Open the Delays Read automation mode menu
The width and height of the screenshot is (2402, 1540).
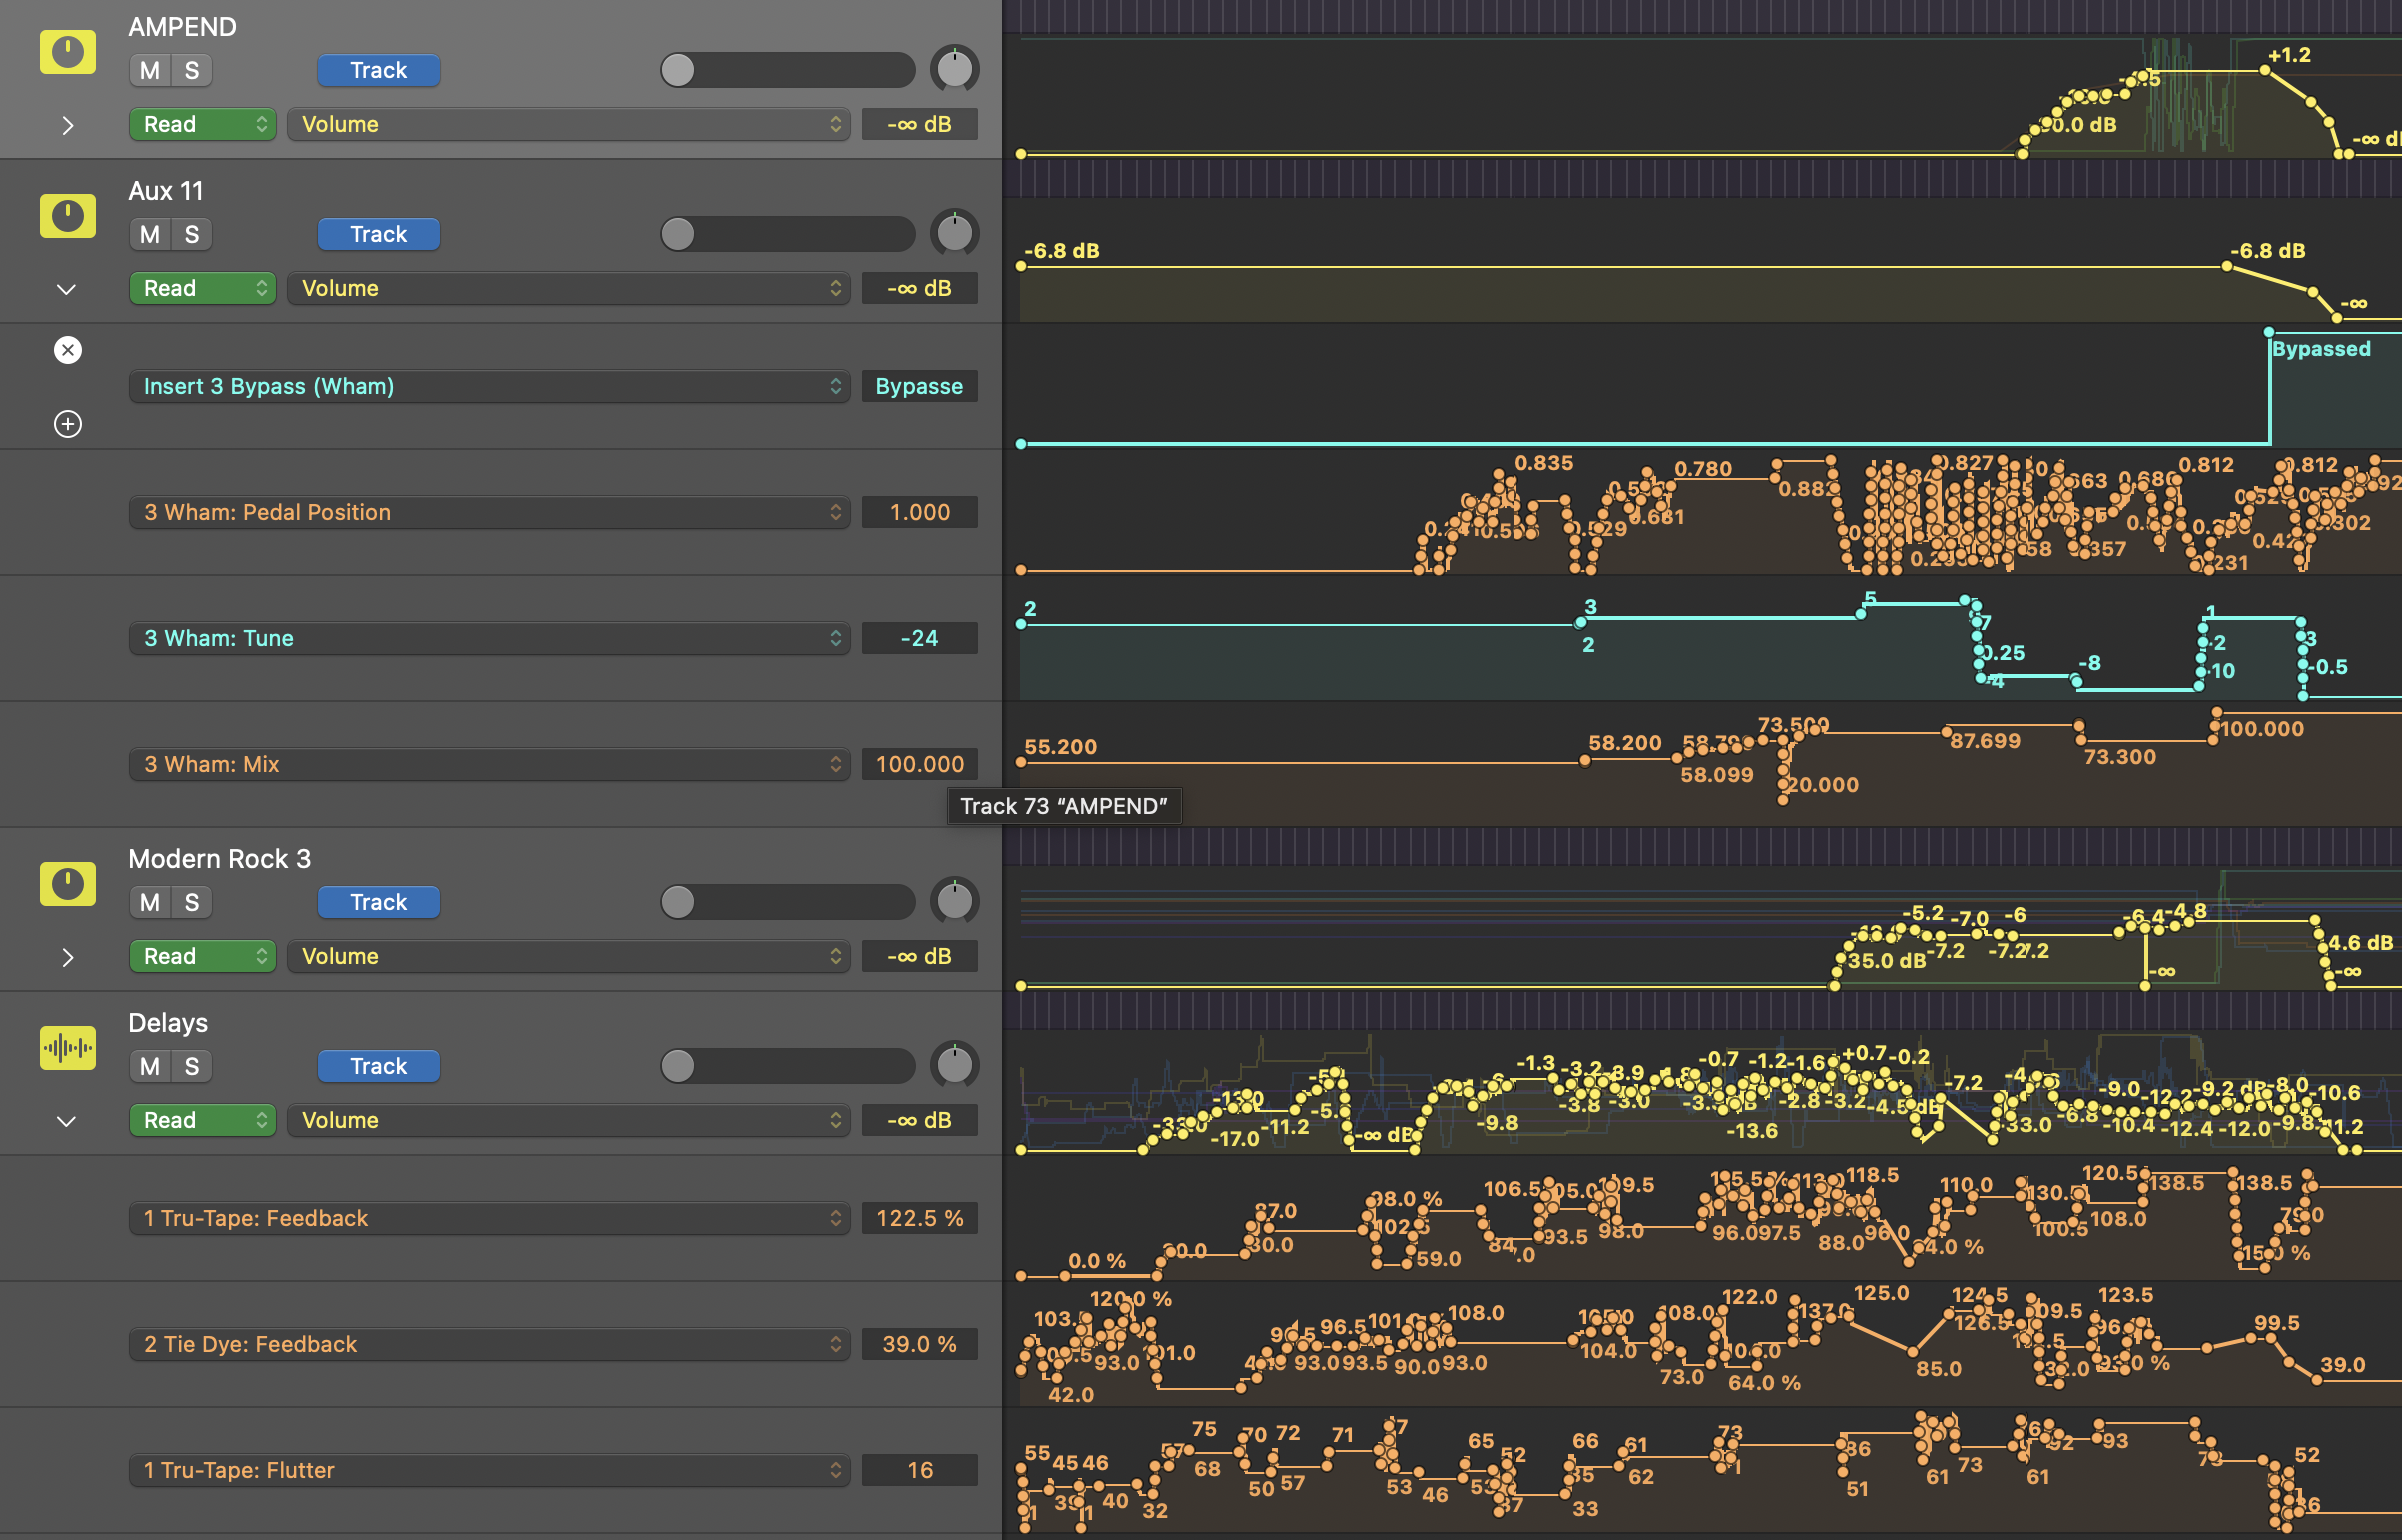[x=203, y=1120]
